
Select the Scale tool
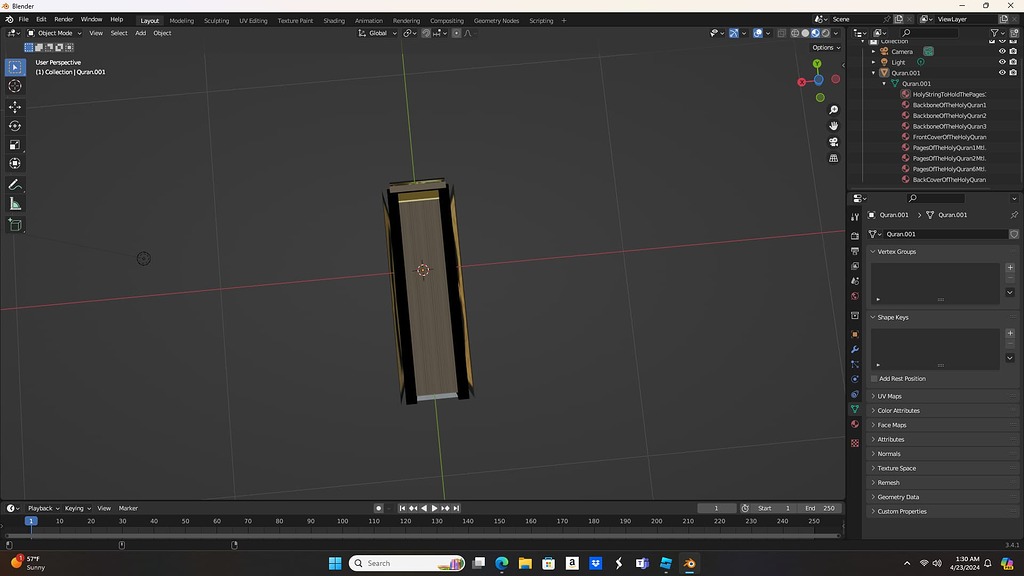pos(15,144)
